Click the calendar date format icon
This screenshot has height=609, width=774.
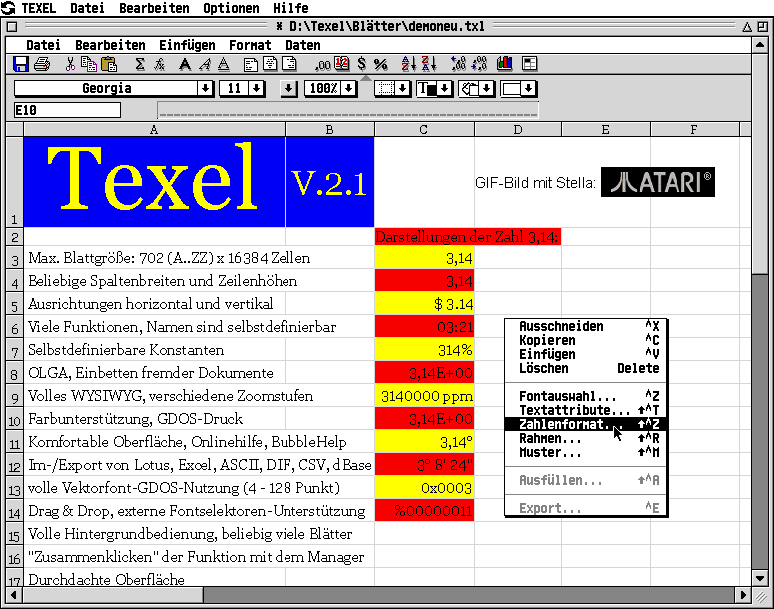(x=342, y=64)
